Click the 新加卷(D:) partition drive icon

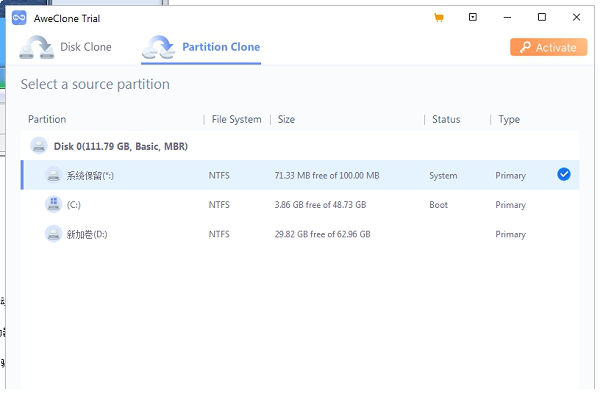[x=53, y=234]
